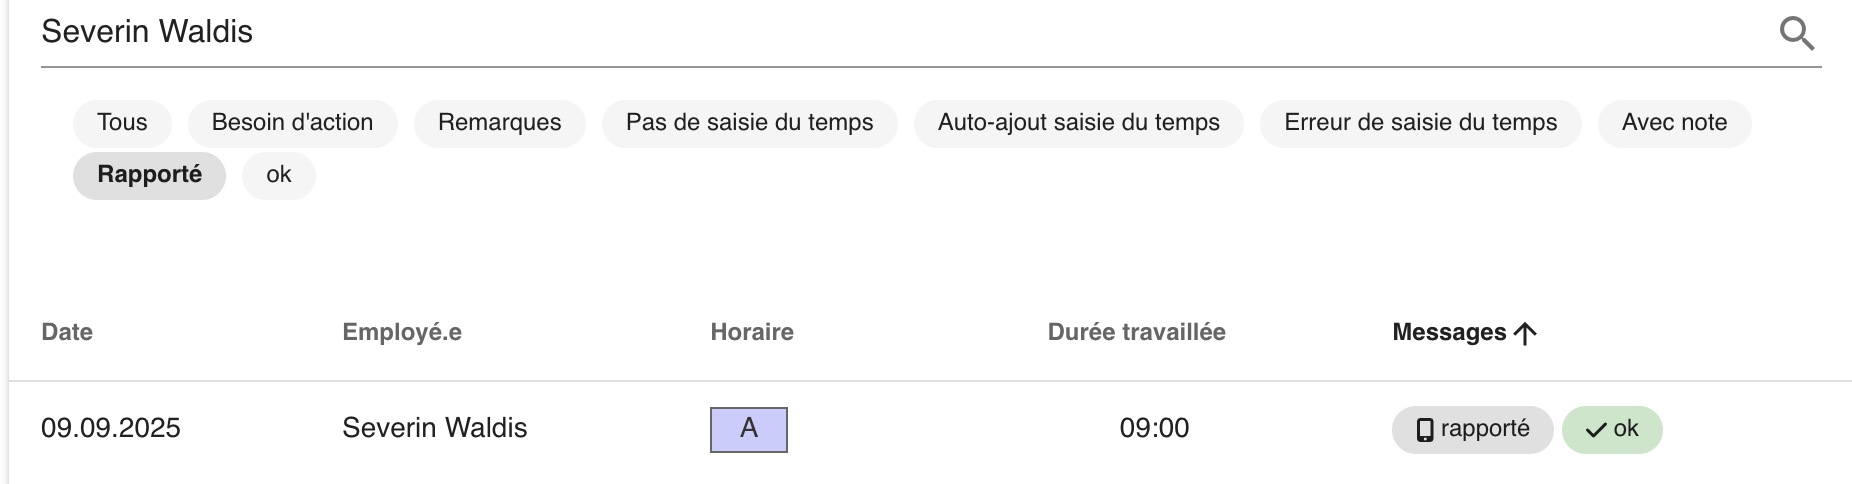Select the ok filter chip
The height and width of the screenshot is (484, 1852).
click(x=278, y=175)
